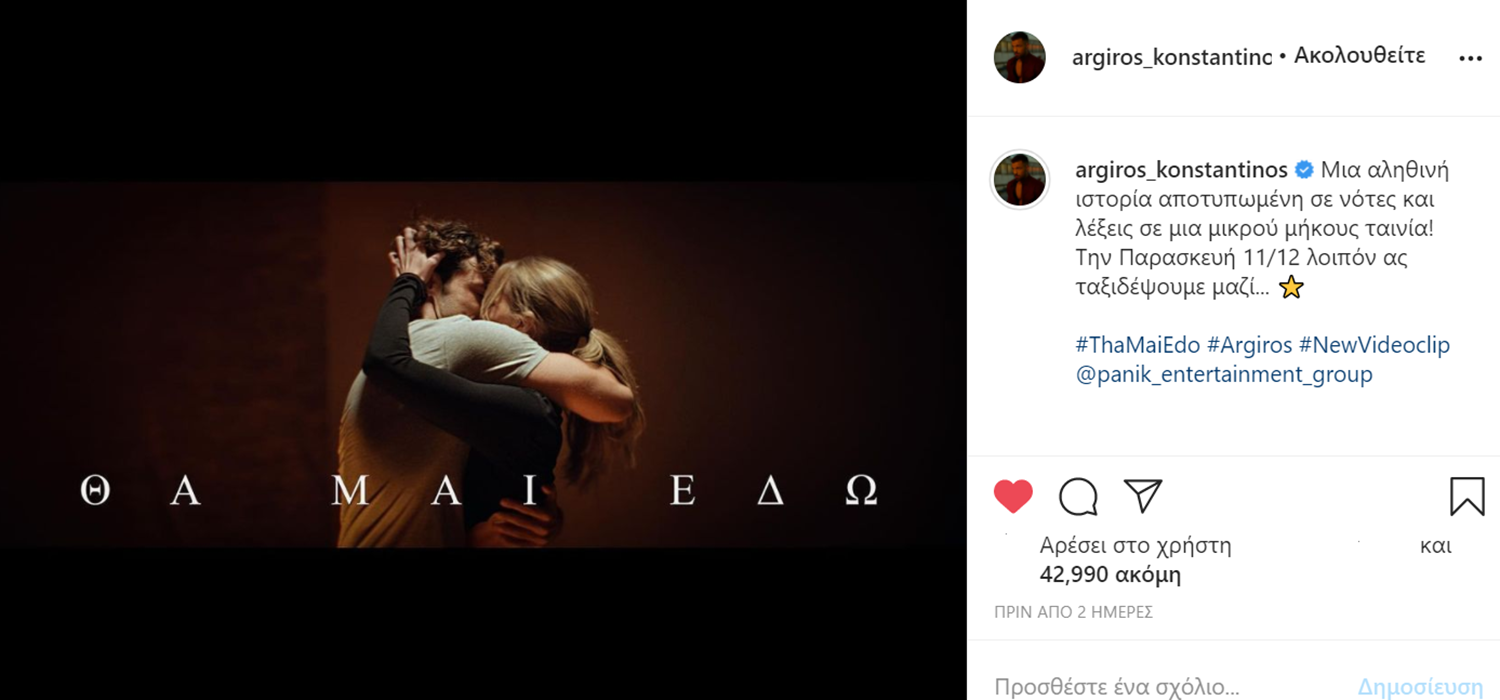Open #Argiros hashtag
1500x700 pixels.
pyautogui.click(x=1250, y=345)
